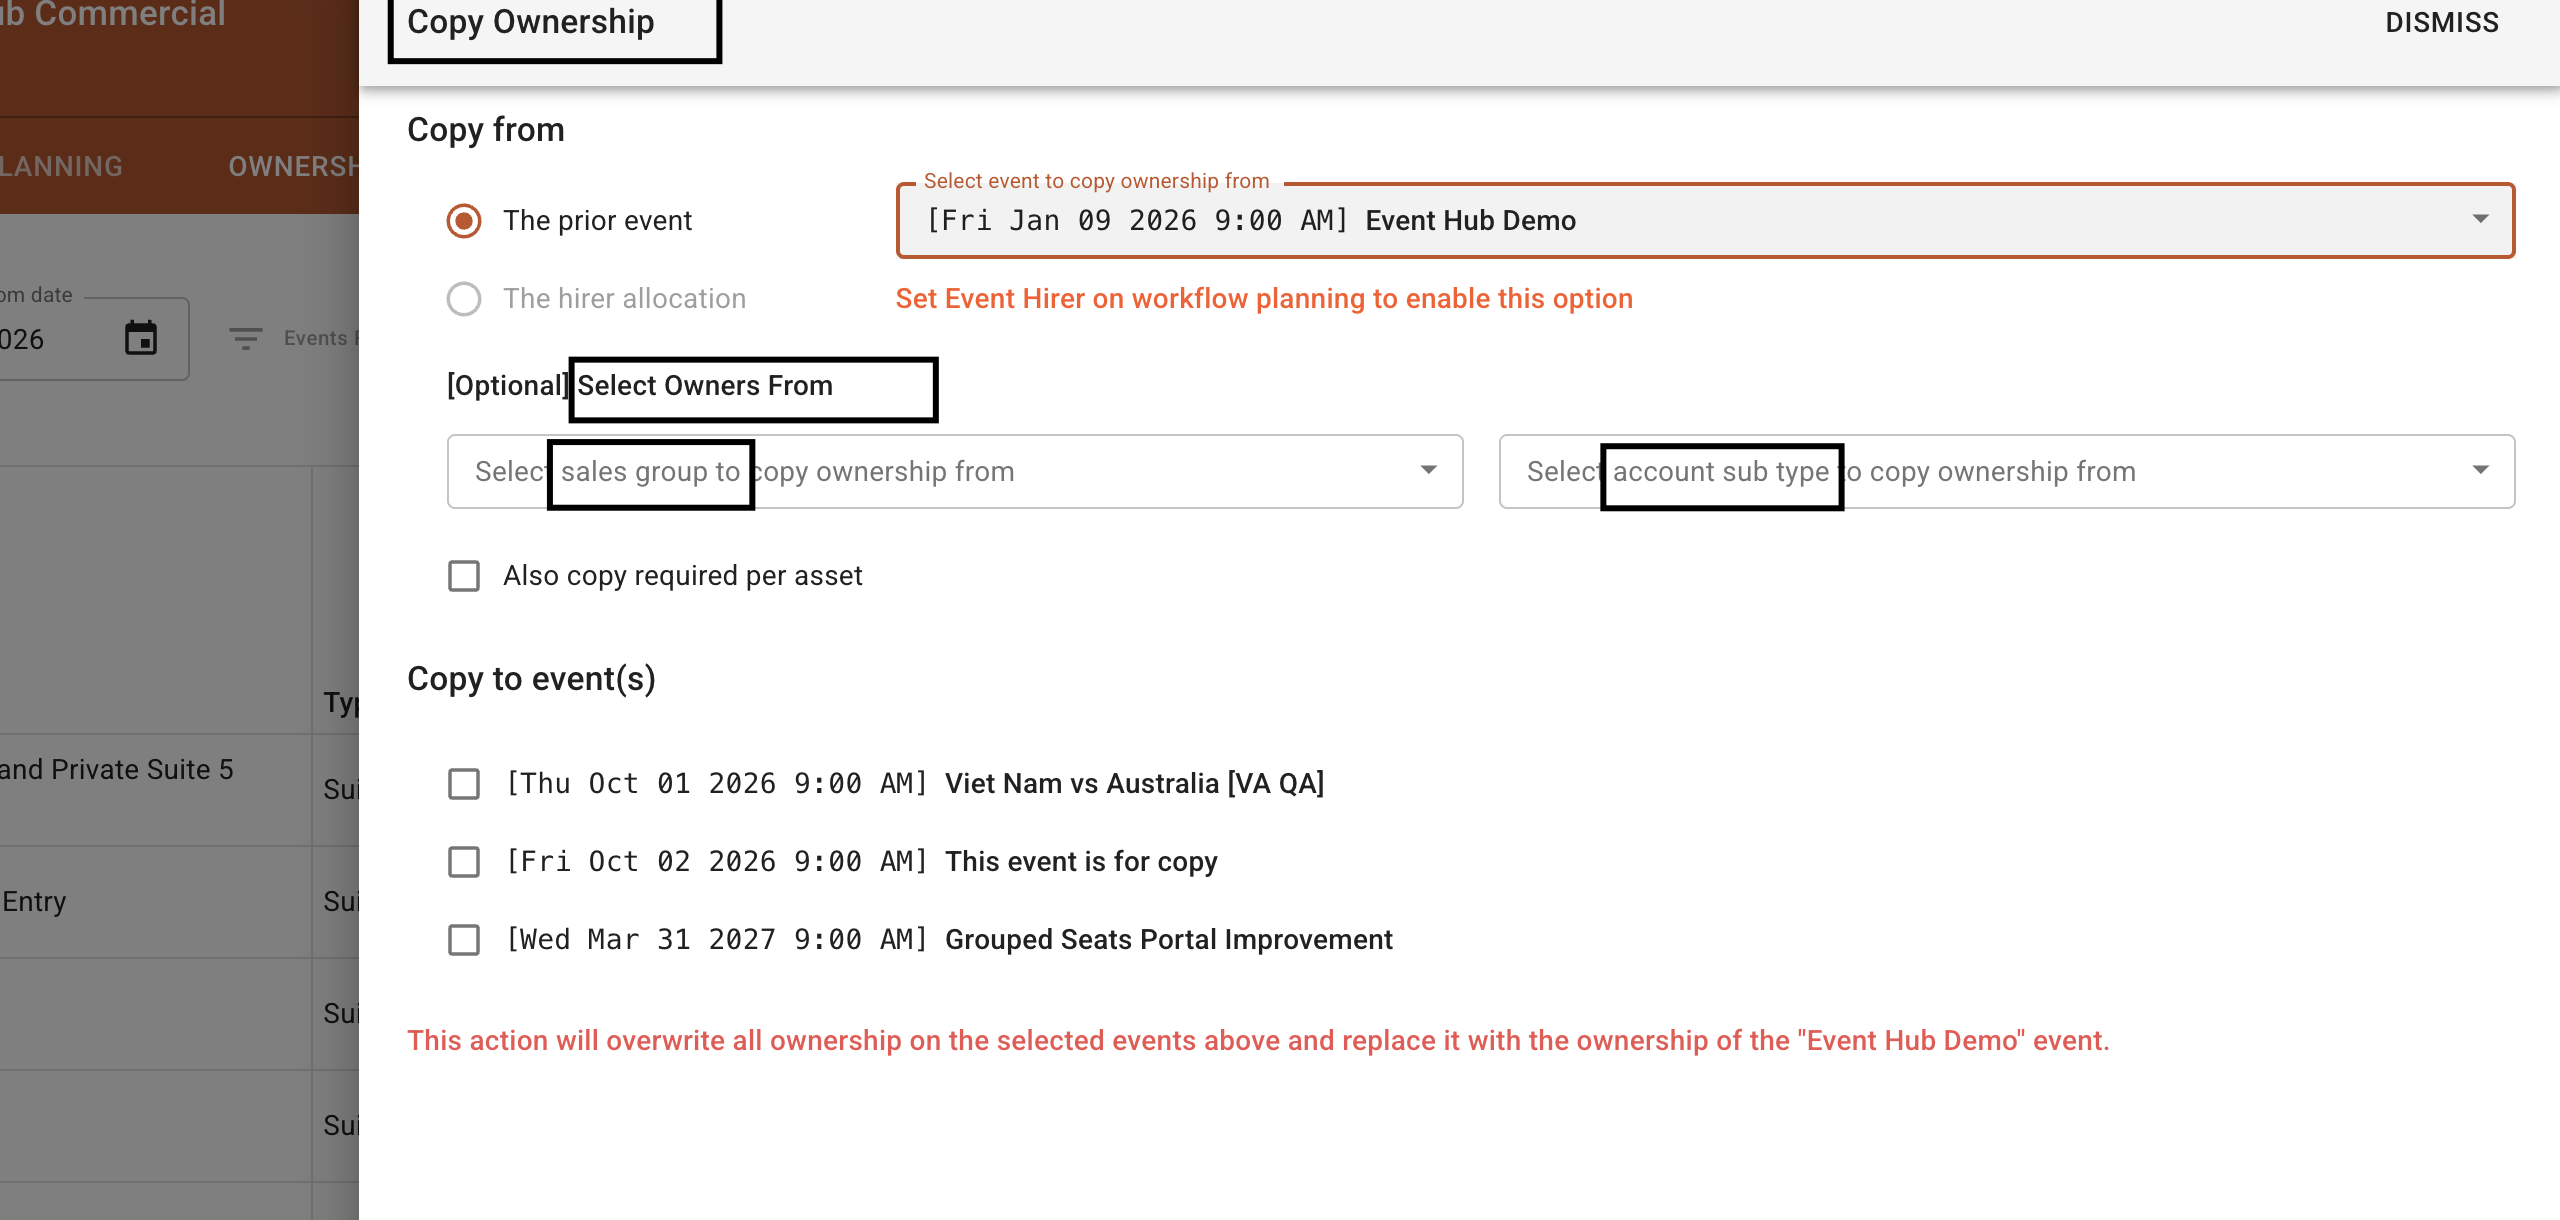Click the Entry row in table

pos(34,902)
